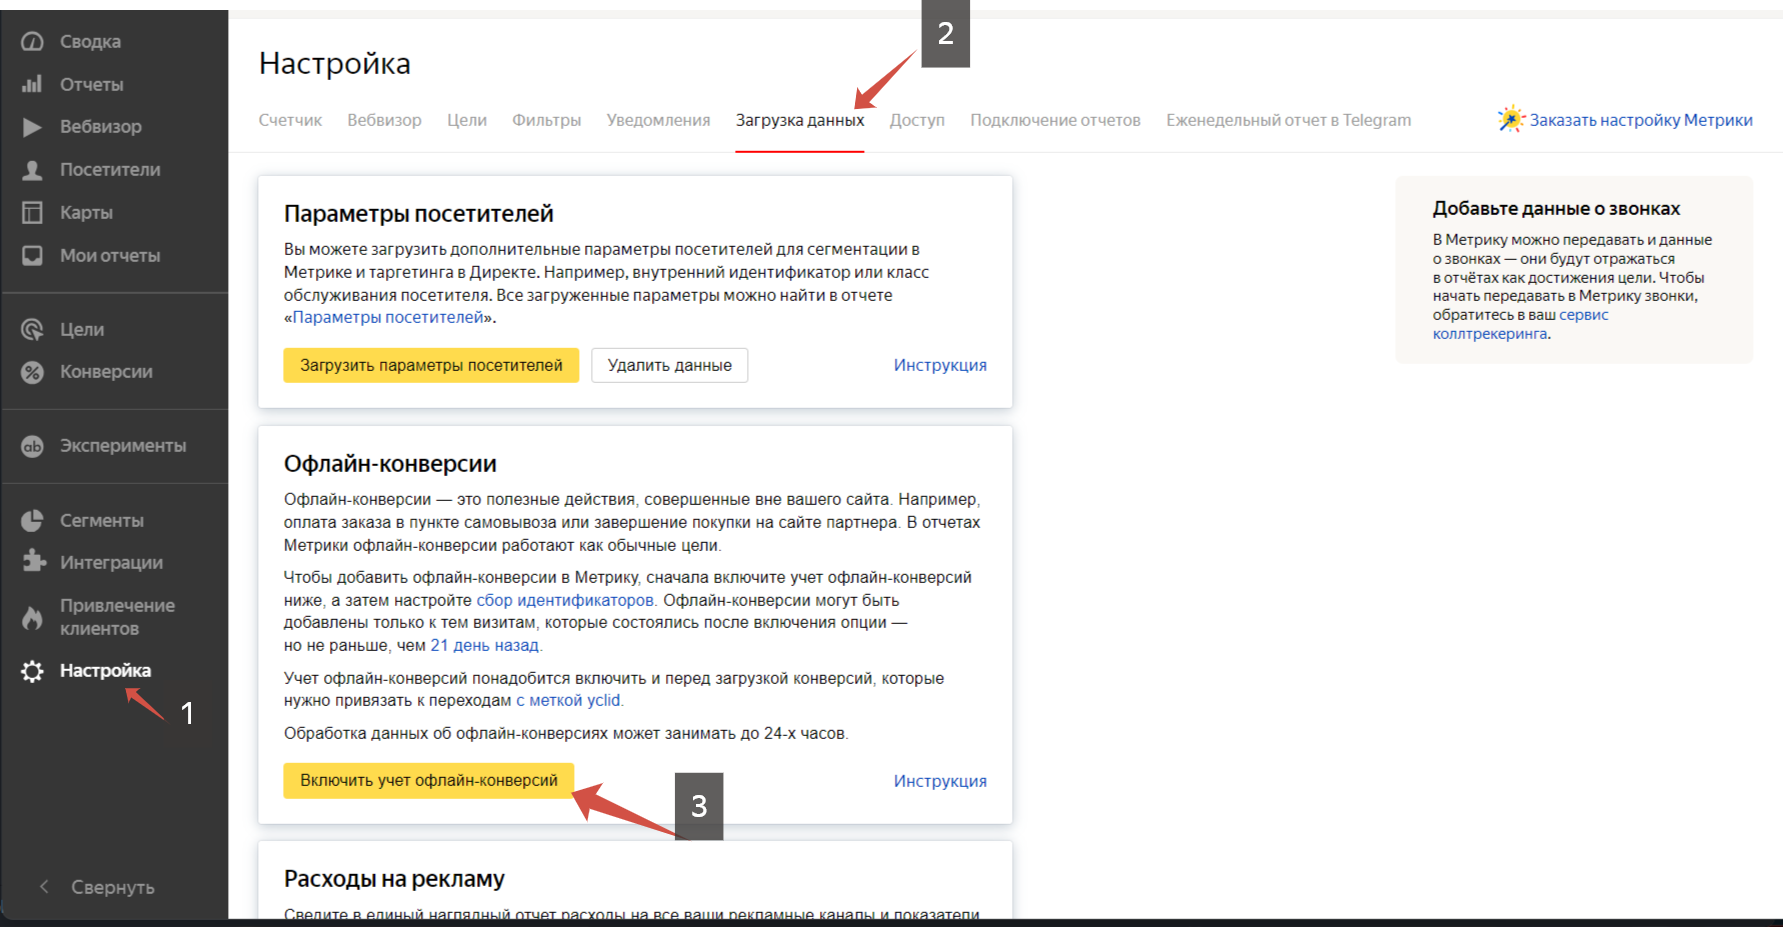Select the Фильтры tab
This screenshot has height=927, width=1783.
(x=546, y=120)
